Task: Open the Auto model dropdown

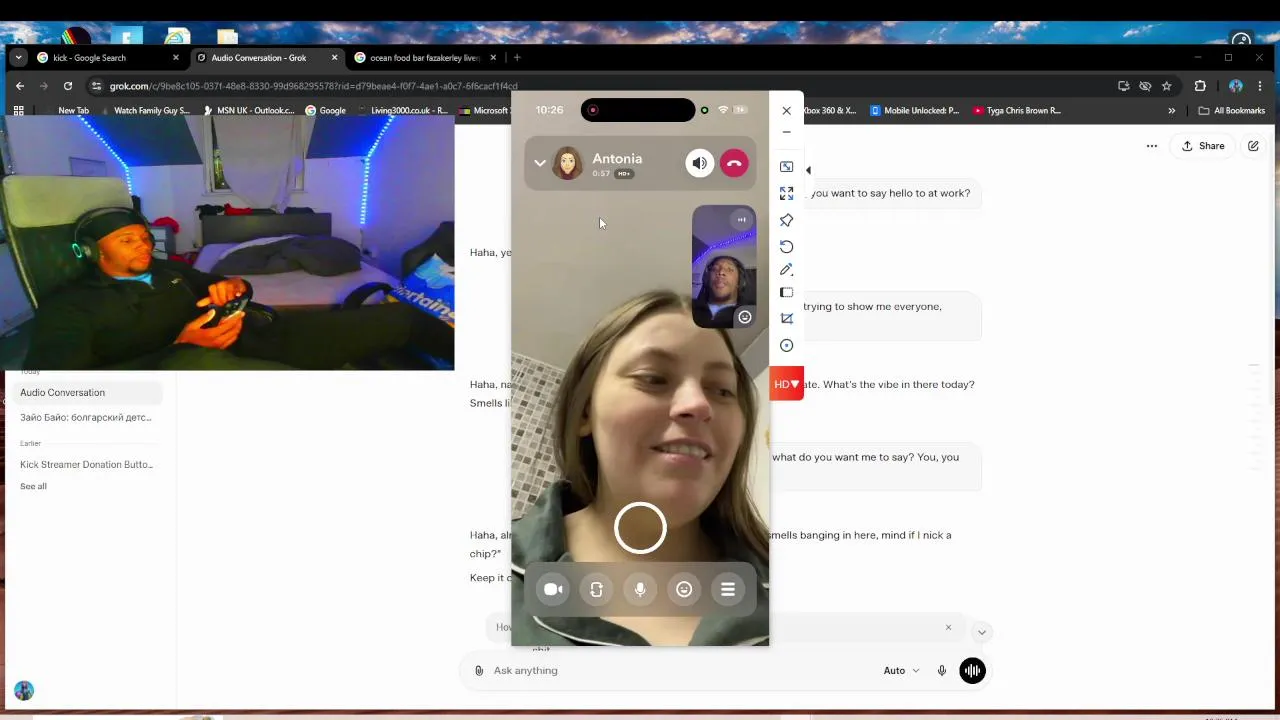Action: pos(901,671)
